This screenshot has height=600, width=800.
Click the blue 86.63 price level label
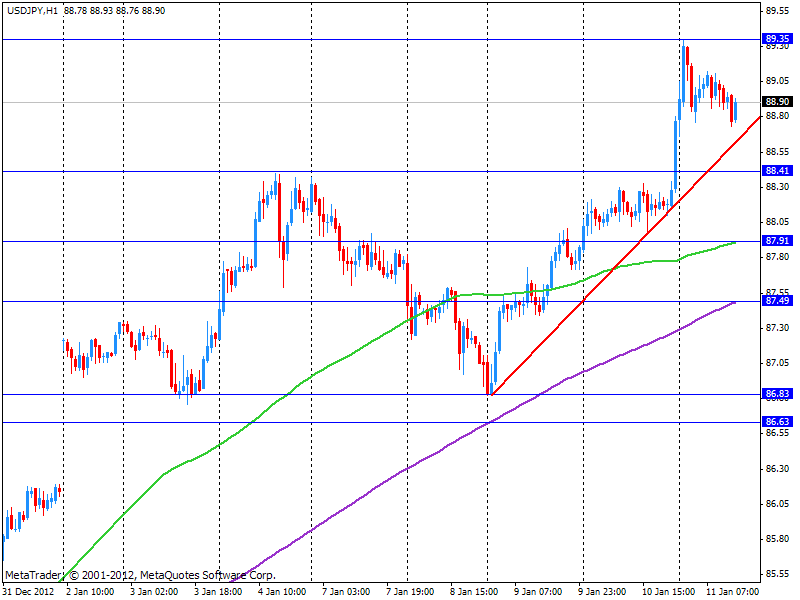[777, 421]
